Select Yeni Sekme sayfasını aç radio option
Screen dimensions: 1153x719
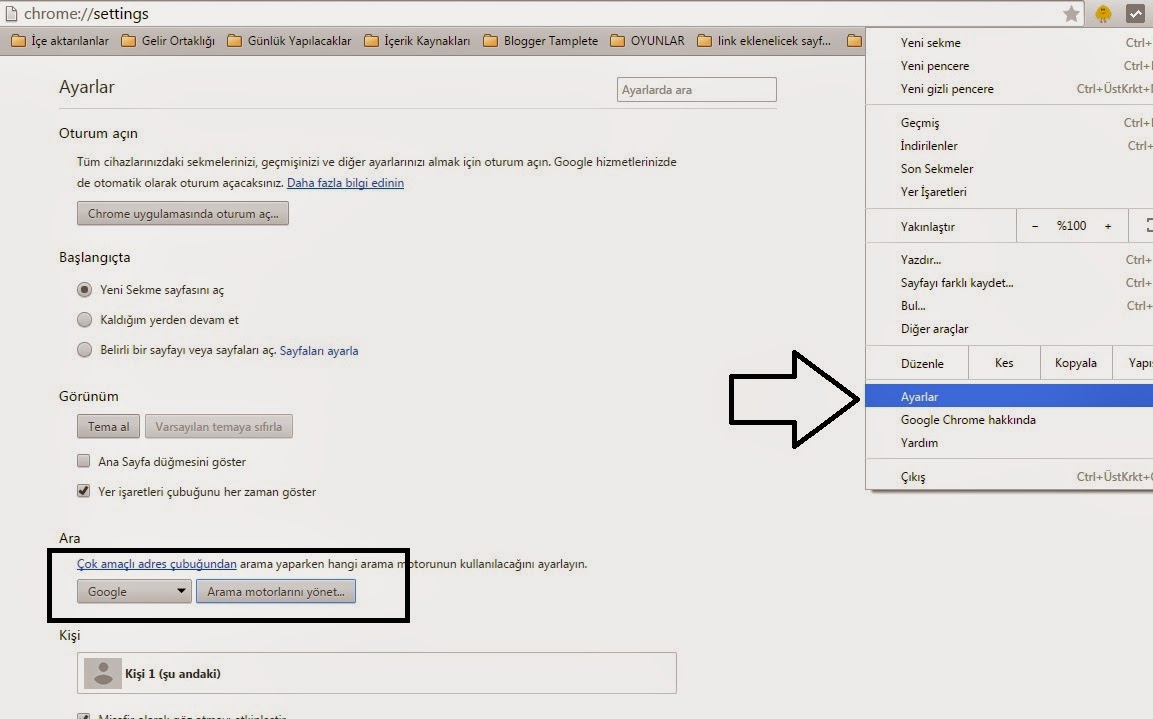[x=85, y=290]
